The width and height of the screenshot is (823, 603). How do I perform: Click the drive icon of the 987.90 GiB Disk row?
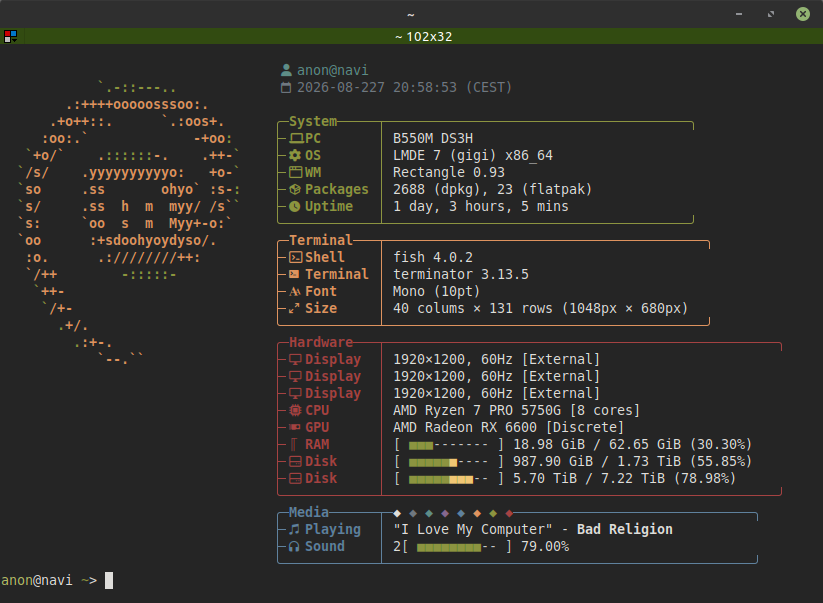296,461
